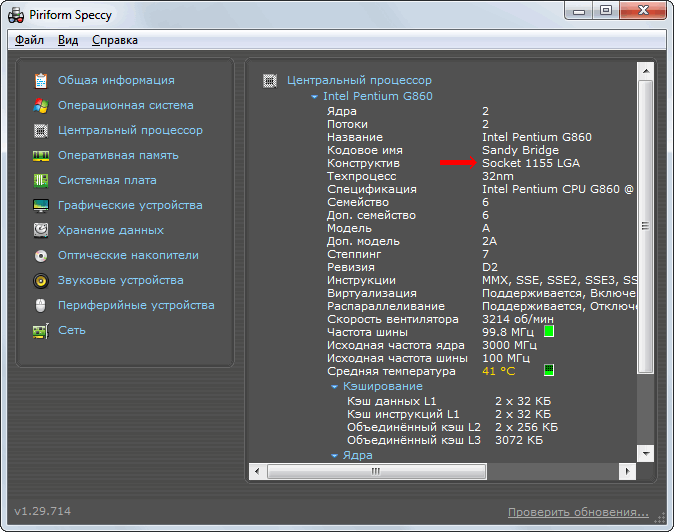
Task: Click the v1.29.714 version label
Action: 43,511
